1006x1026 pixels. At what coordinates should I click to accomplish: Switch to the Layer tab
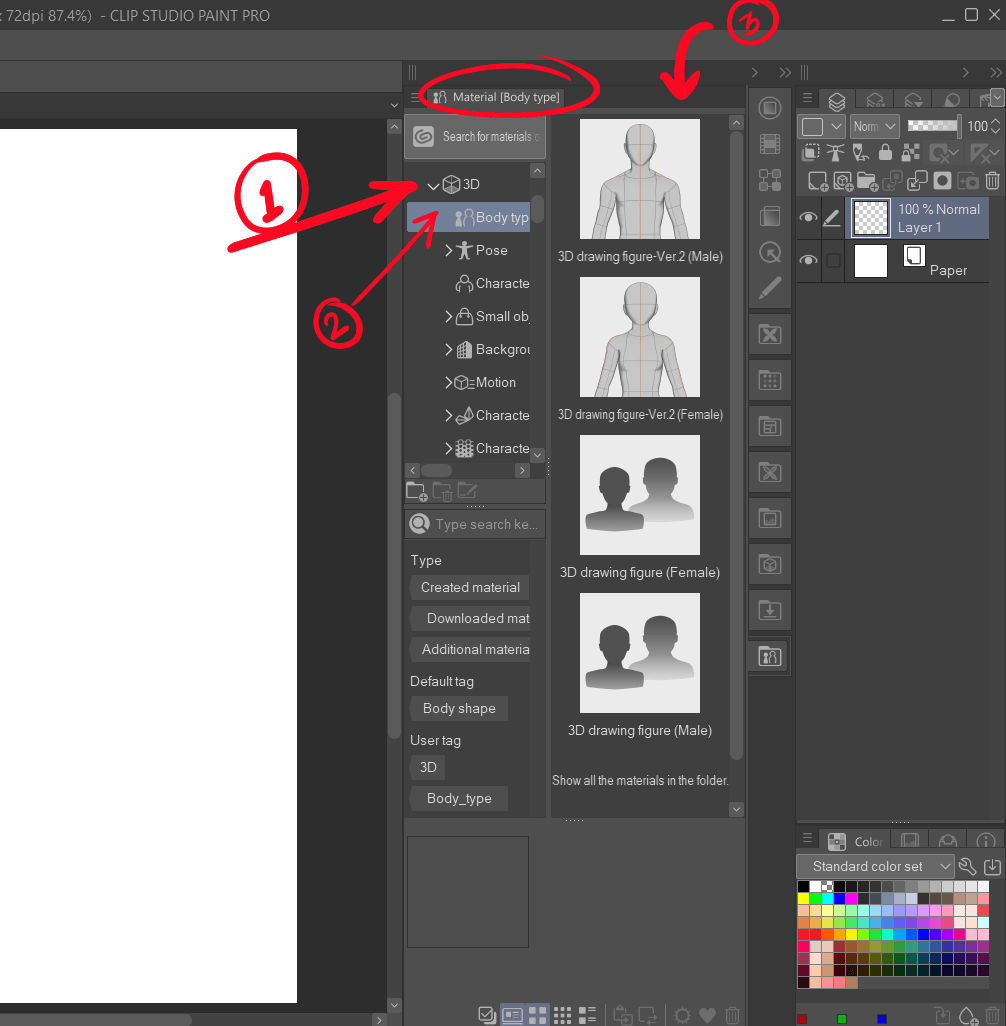click(x=836, y=101)
